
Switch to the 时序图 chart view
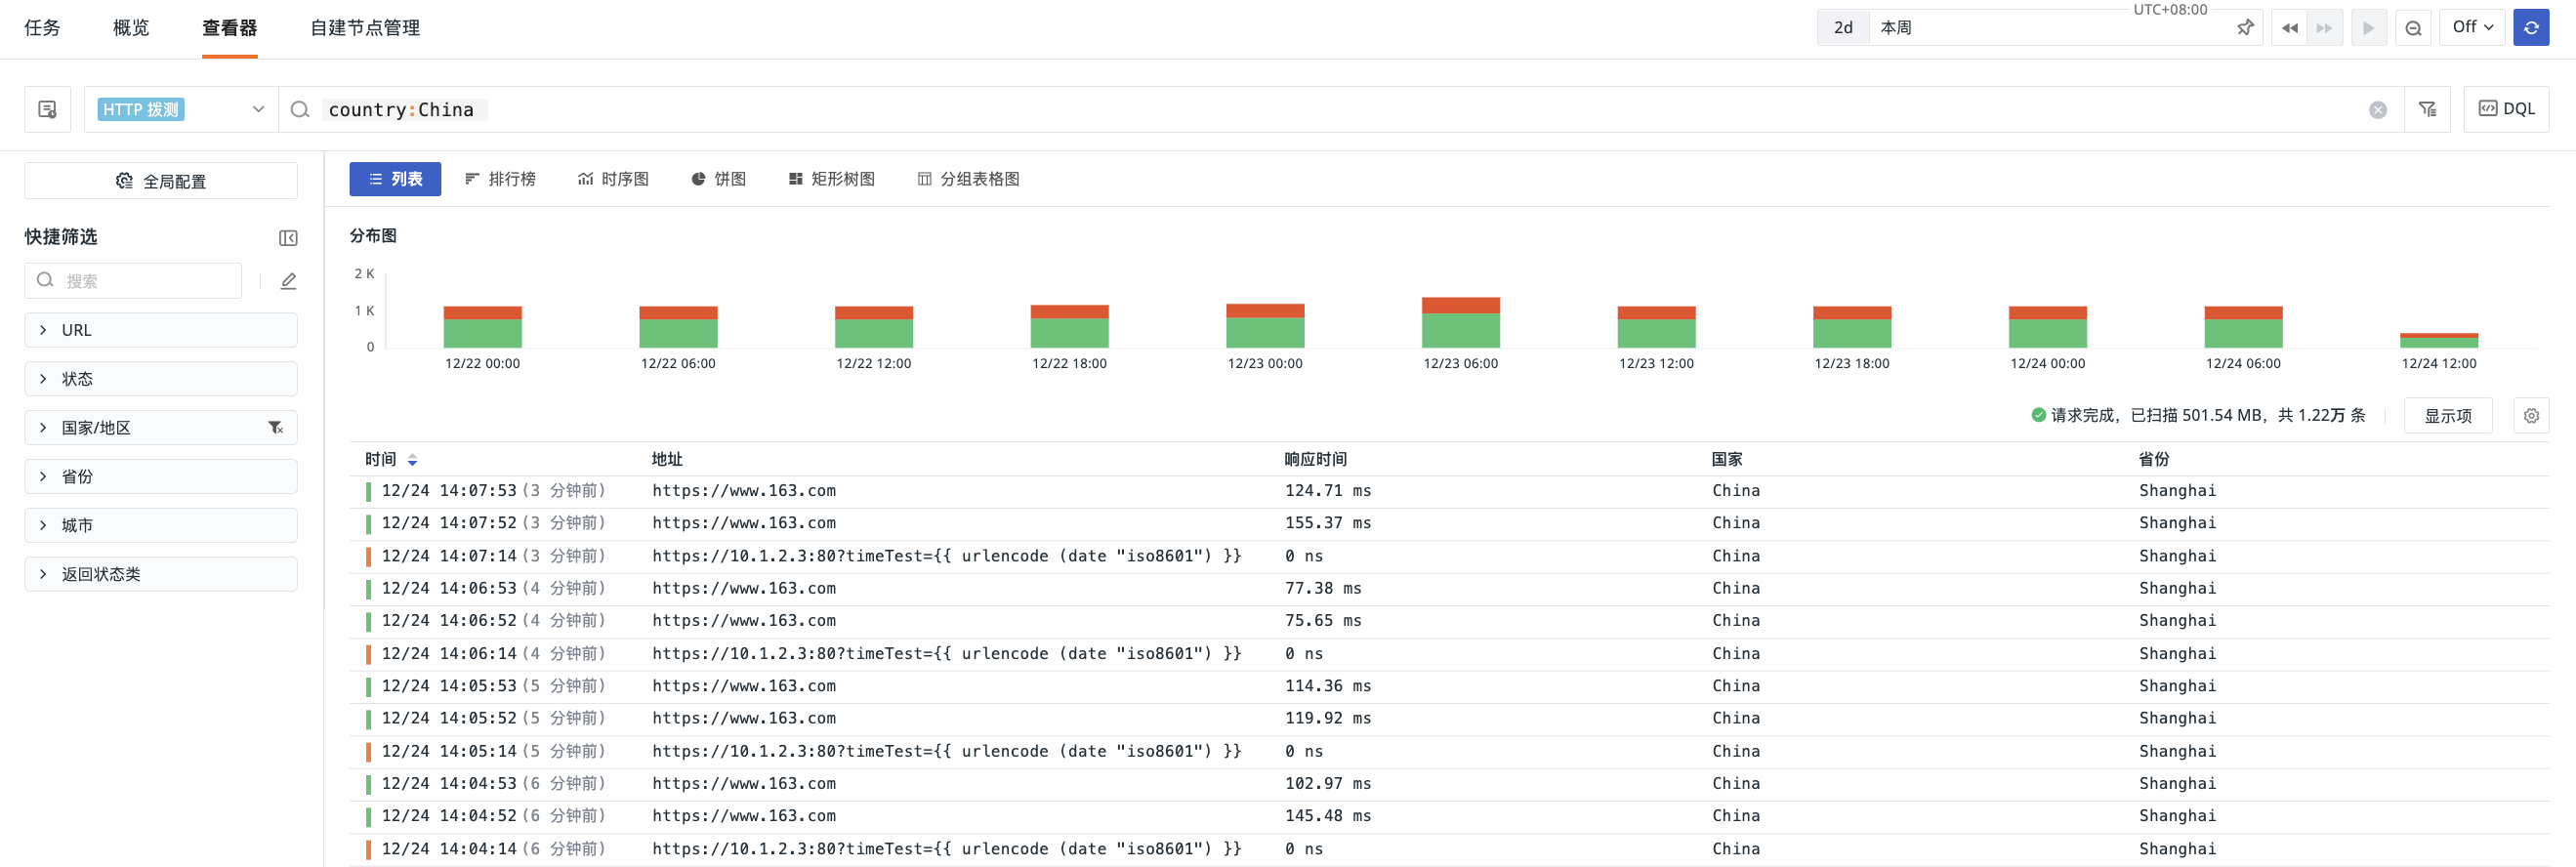point(613,179)
